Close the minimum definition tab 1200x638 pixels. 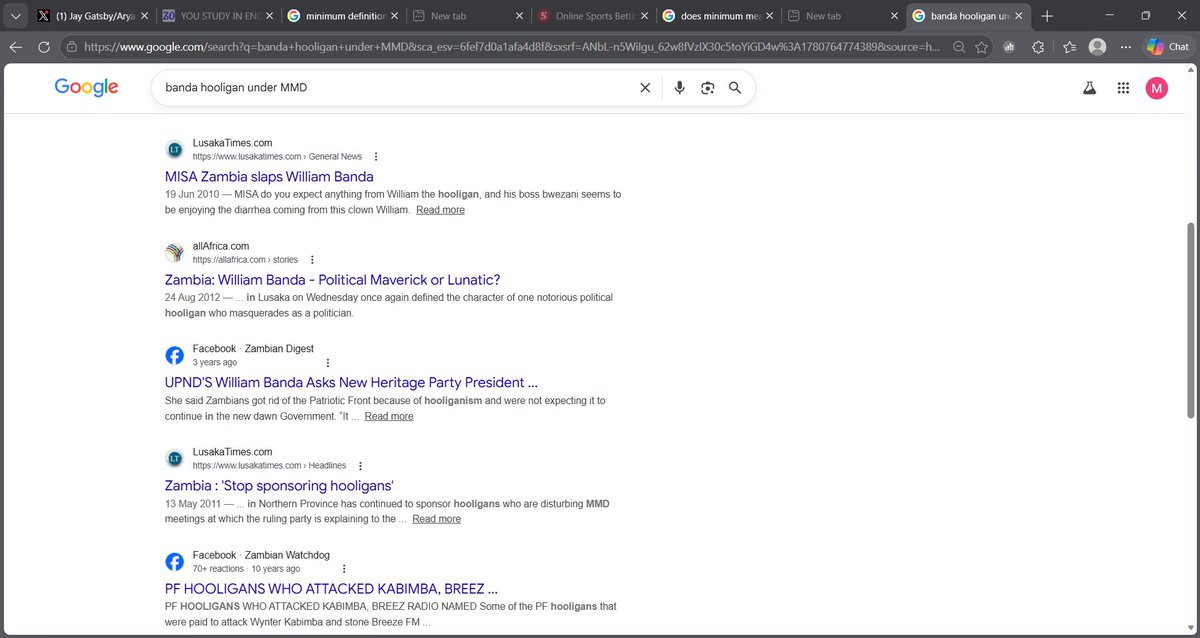click(394, 16)
